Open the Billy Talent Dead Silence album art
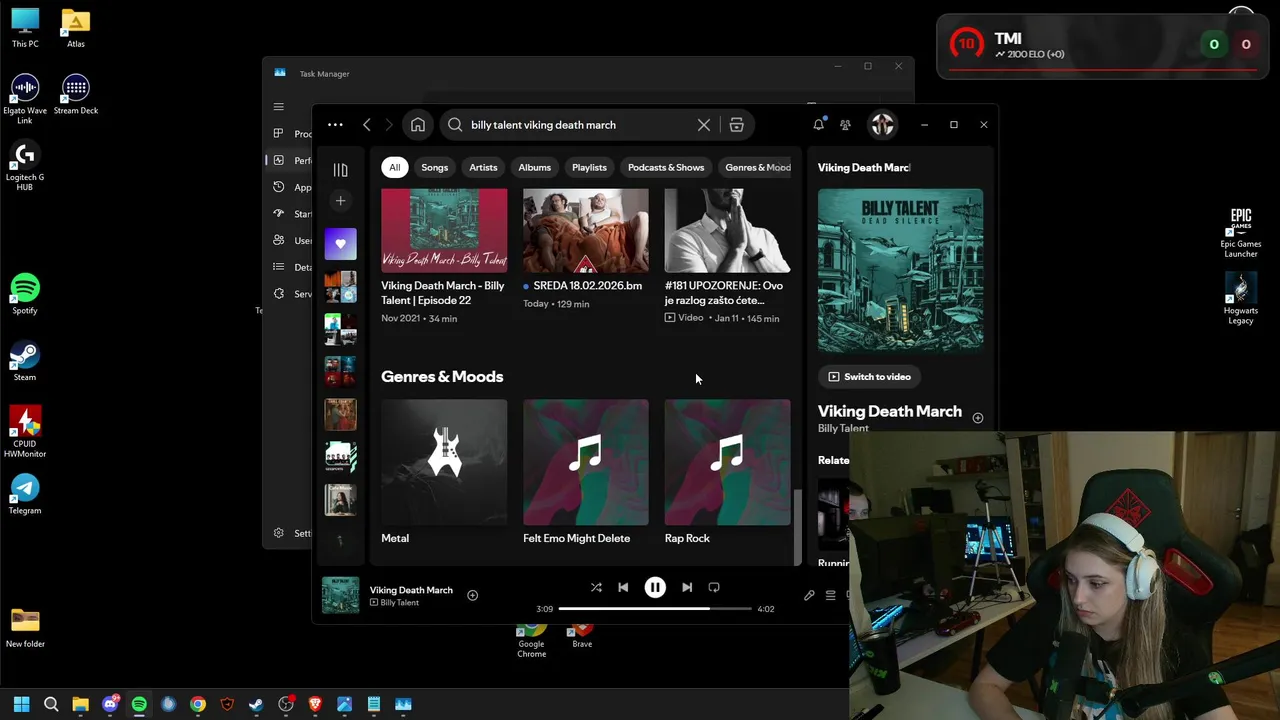The height and width of the screenshot is (720, 1280). coord(900,271)
